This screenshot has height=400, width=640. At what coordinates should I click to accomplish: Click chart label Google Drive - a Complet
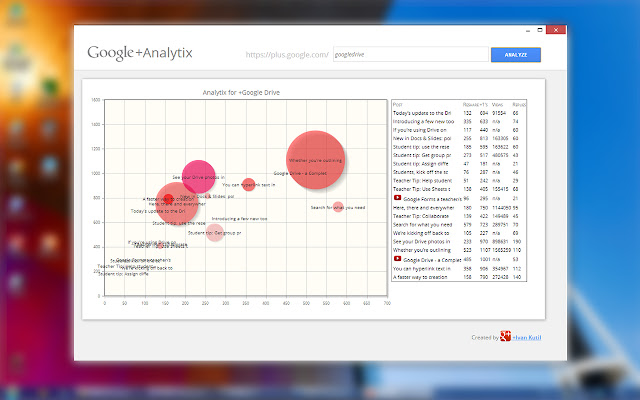300,173
